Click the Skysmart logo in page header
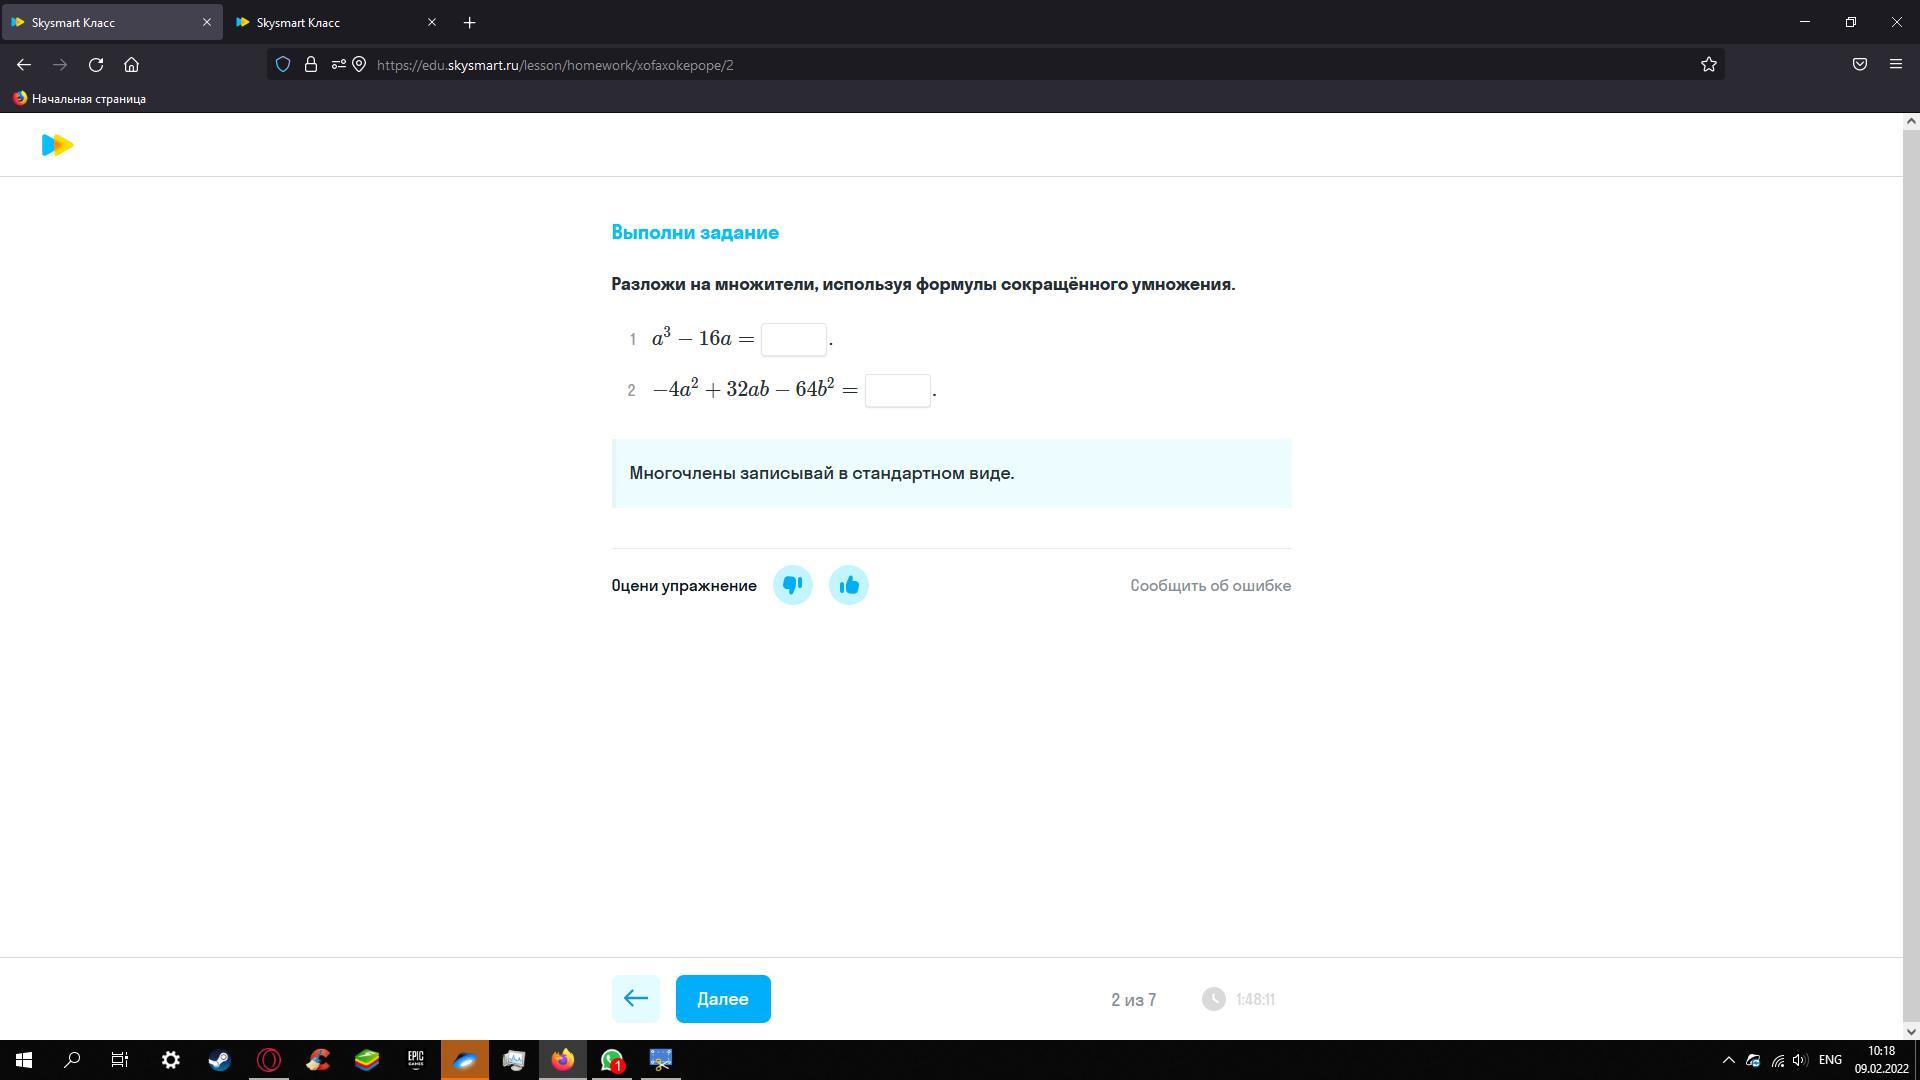This screenshot has height=1080, width=1920. coord(57,145)
